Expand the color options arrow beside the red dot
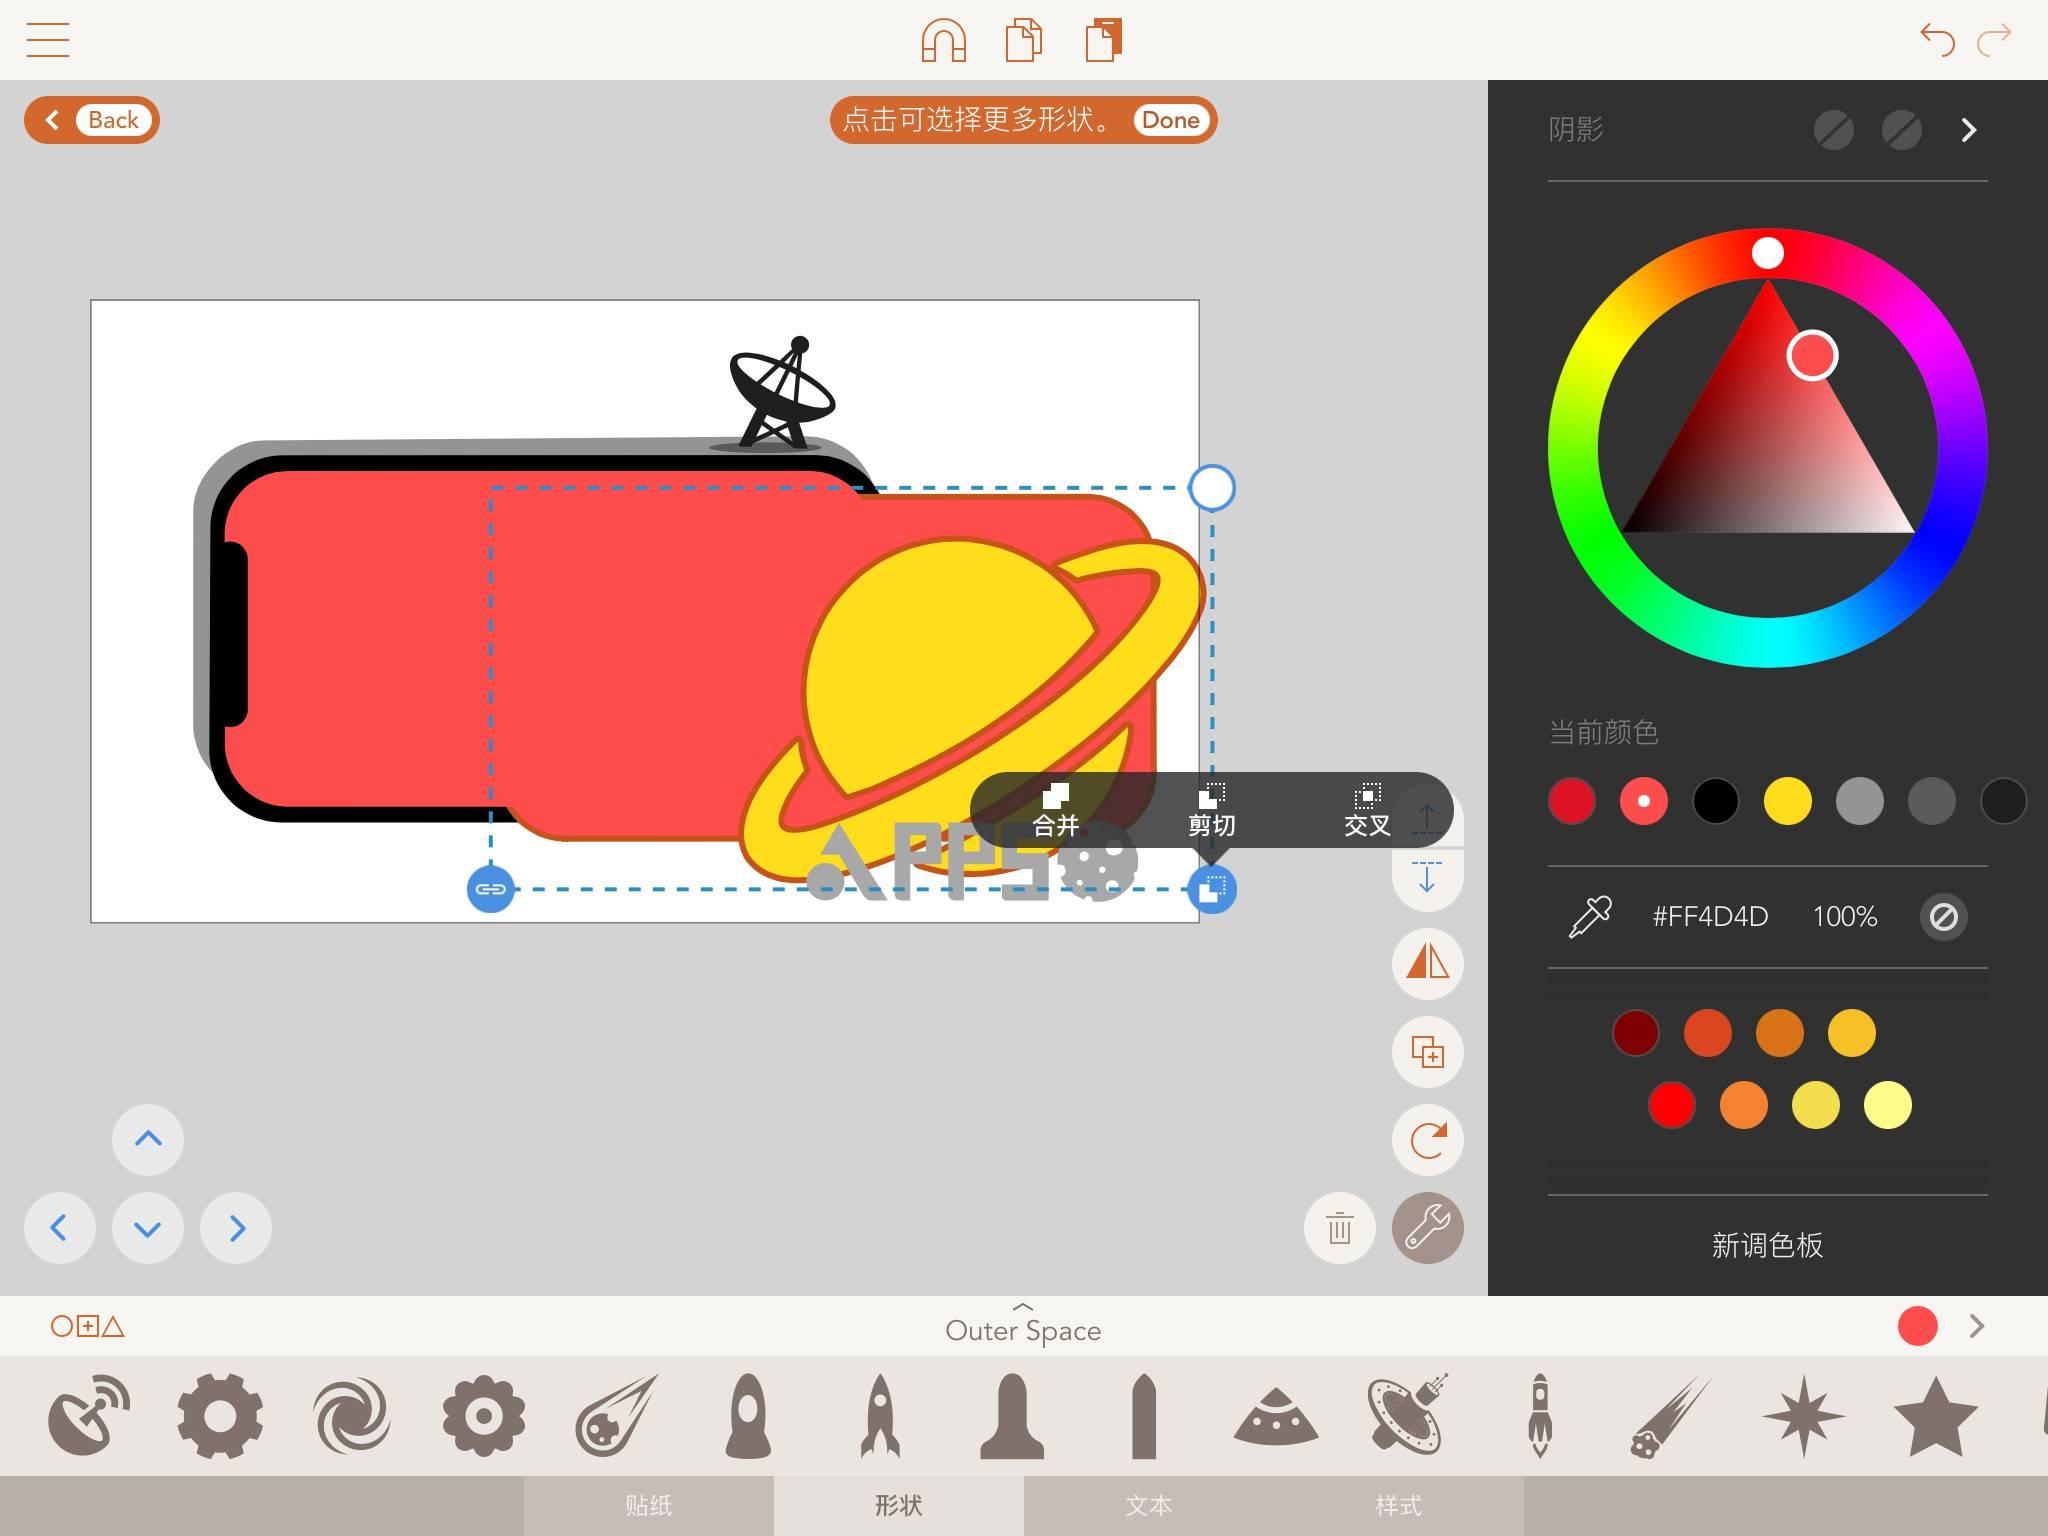Image resolution: width=2048 pixels, height=1536 pixels. pyautogui.click(x=1976, y=1326)
